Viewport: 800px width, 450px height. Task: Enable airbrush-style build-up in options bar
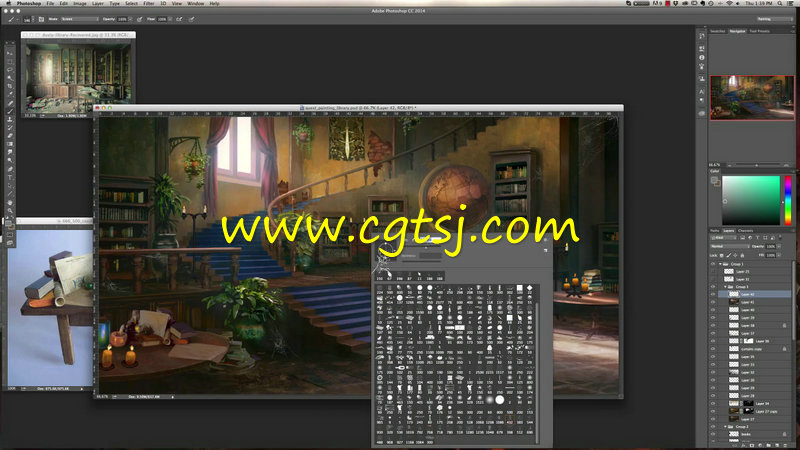click(x=179, y=19)
